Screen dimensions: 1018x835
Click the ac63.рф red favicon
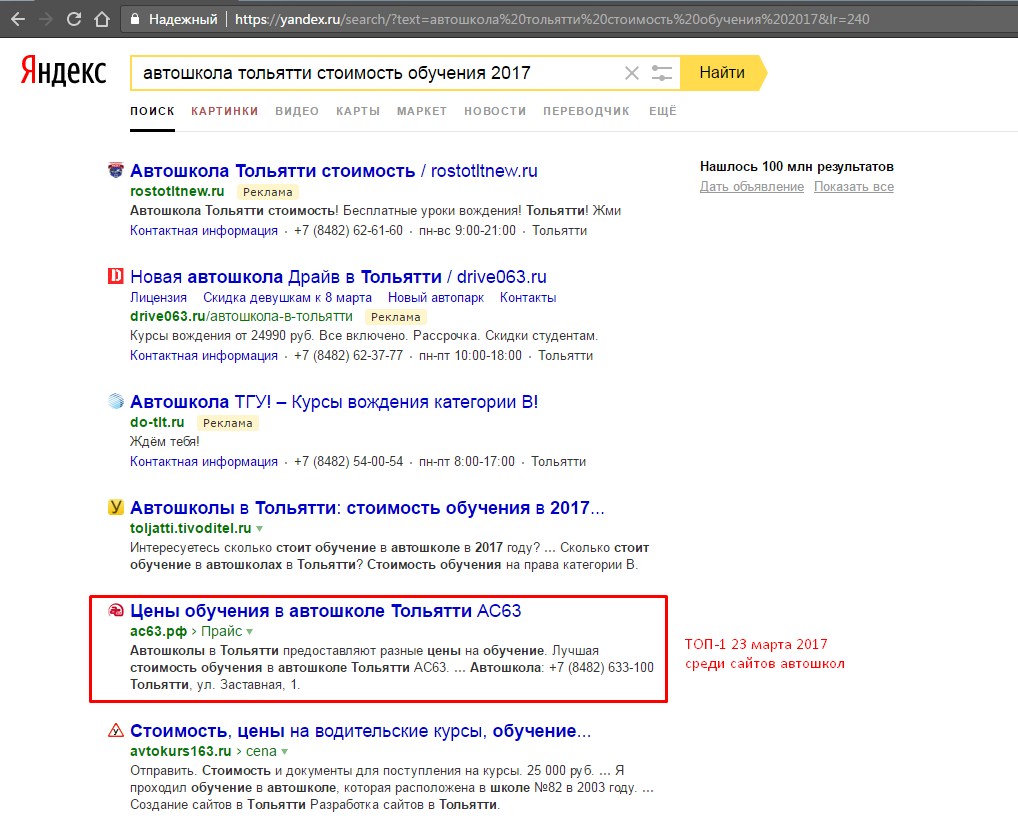click(x=116, y=610)
